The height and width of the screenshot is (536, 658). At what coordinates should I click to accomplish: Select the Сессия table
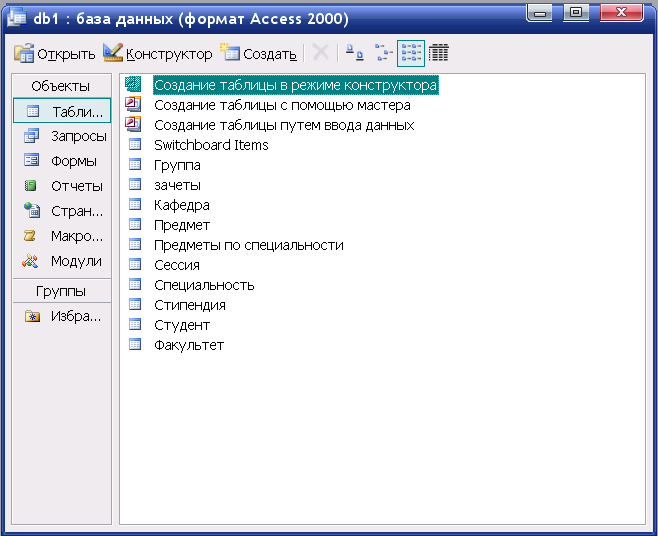pos(177,265)
